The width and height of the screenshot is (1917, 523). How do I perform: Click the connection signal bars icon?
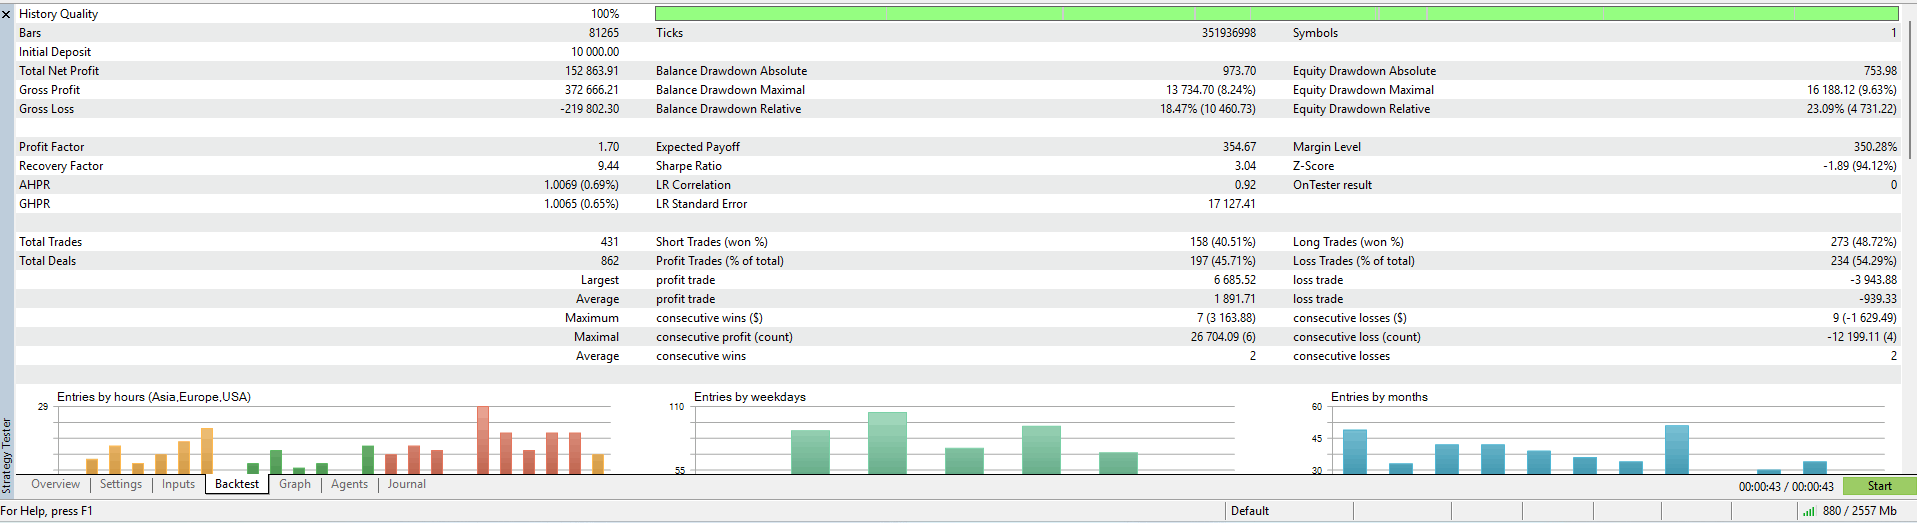click(x=1808, y=511)
